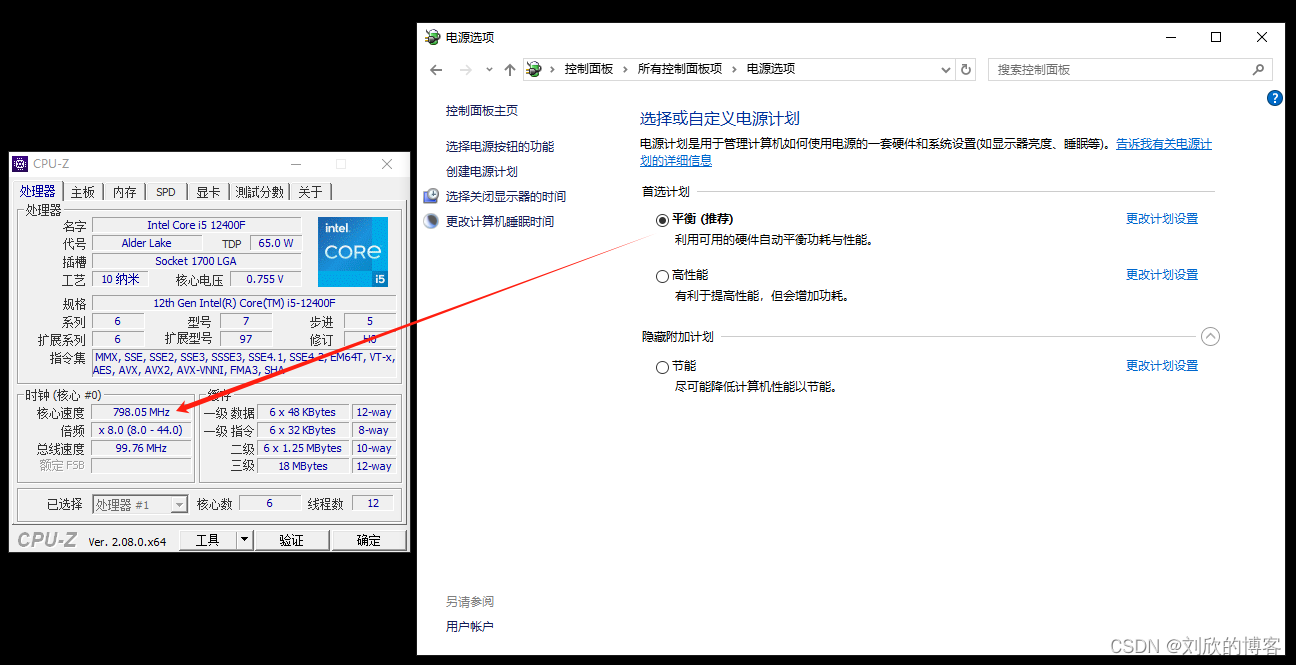Click the moon icon beside sleep time link
Image resolution: width=1296 pixels, height=665 pixels.
[x=431, y=221]
